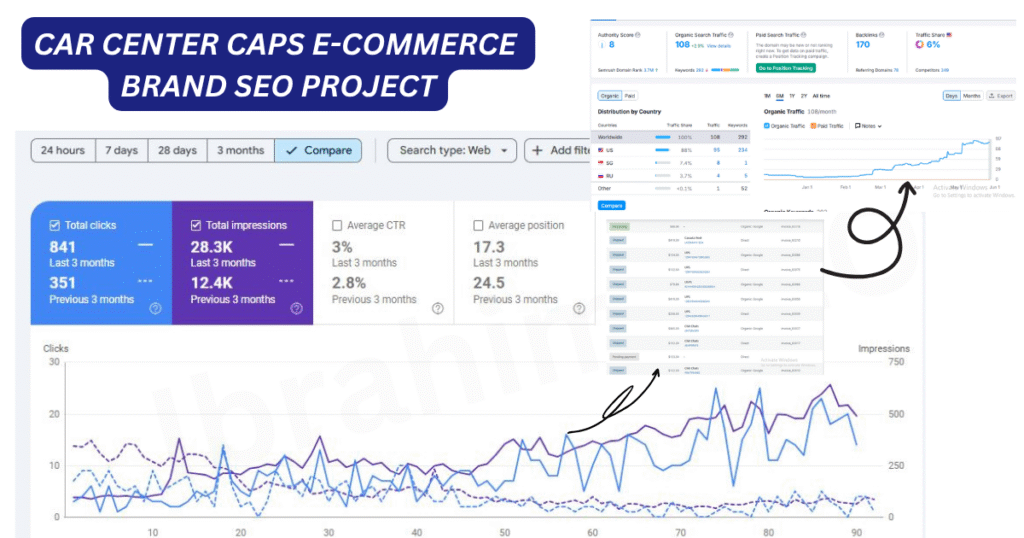The width and height of the screenshot is (1024, 538).
Task: Click help icon in Total impressions card
Action: click(296, 309)
